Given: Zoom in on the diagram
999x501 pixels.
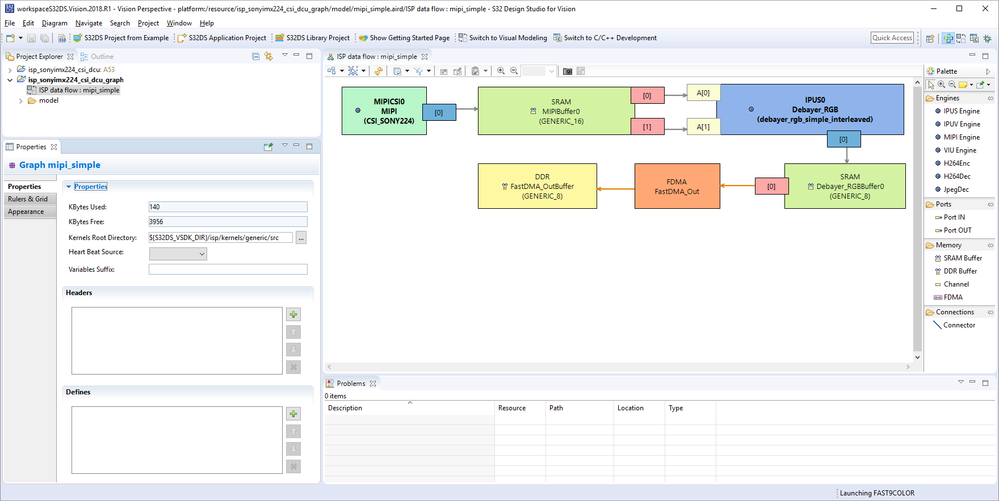Looking at the screenshot, I should coord(501,71).
